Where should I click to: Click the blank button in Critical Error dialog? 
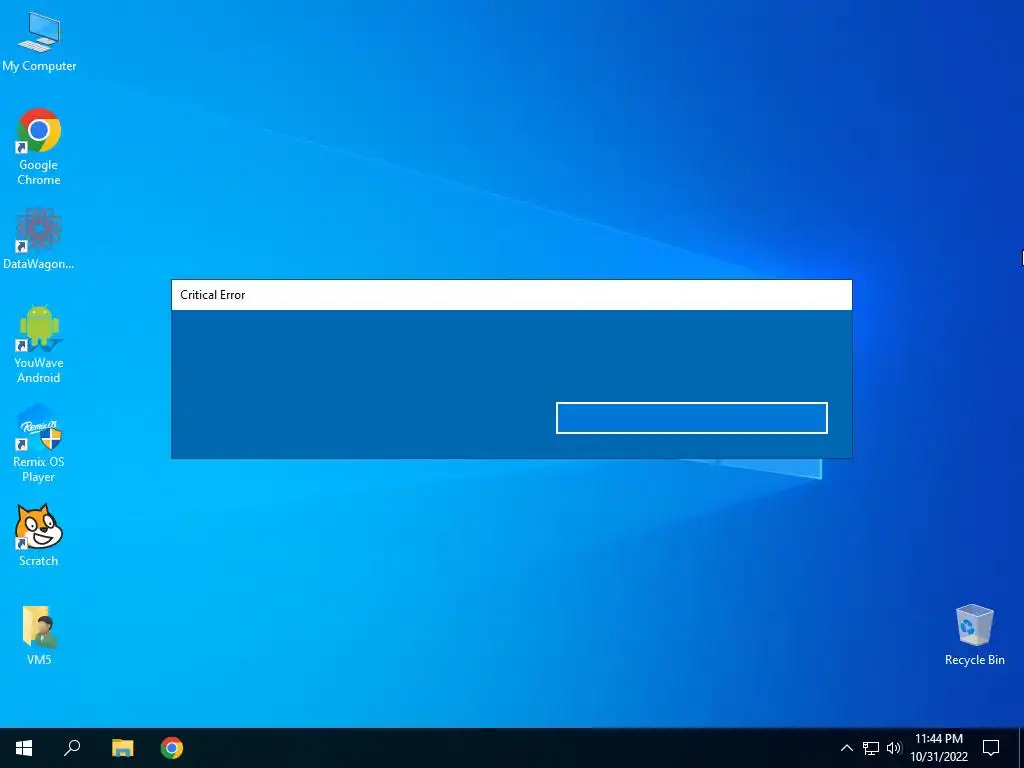[x=692, y=418]
